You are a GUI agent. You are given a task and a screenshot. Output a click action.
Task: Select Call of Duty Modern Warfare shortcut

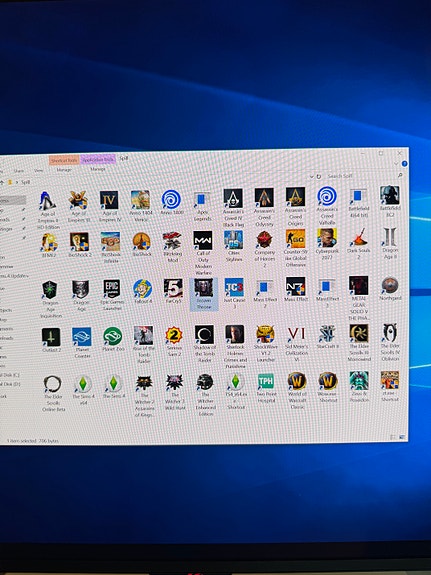pyautogui.click(x=203, y=240)
